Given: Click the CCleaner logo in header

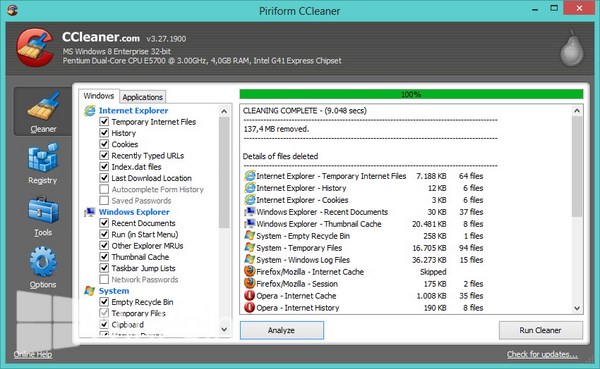Looking at the screenshot, I should [35, 47].
